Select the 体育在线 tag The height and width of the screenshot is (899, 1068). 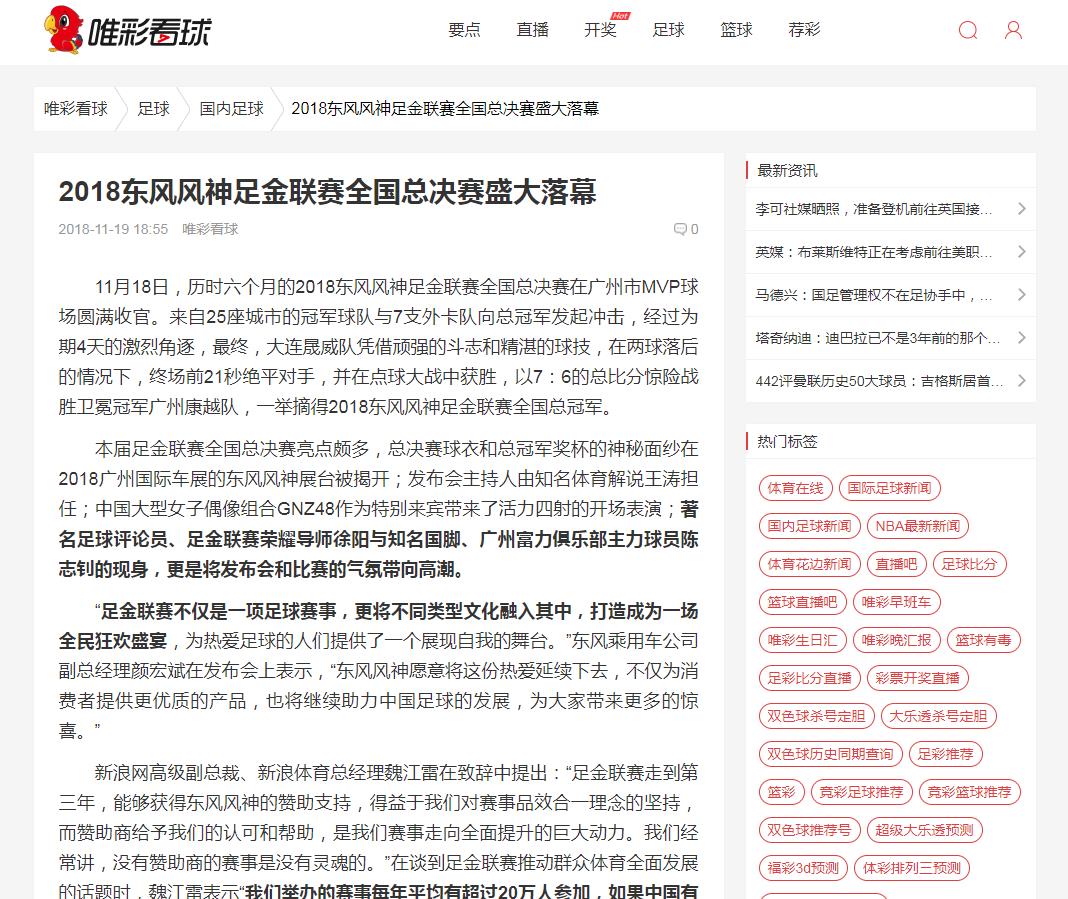pos(796,488)
